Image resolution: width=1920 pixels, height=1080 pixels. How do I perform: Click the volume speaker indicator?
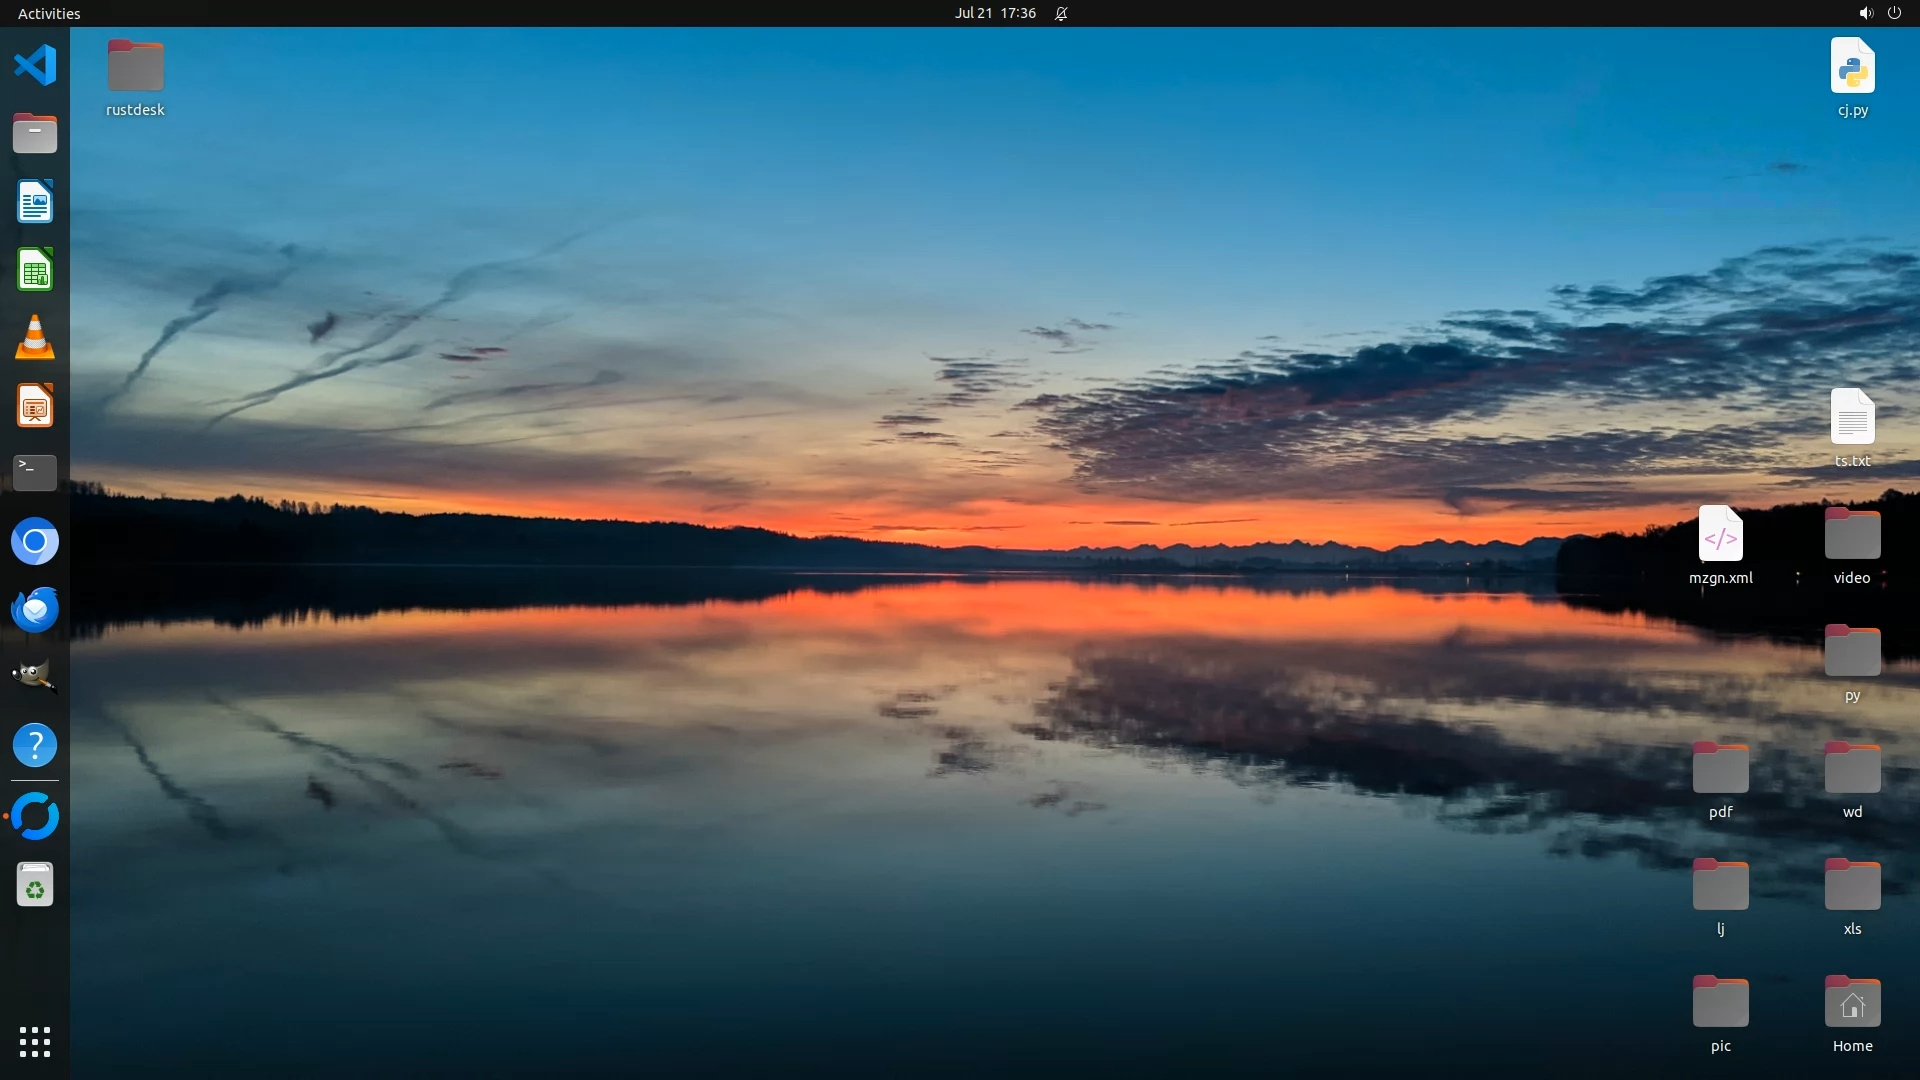click(1865, 13)
